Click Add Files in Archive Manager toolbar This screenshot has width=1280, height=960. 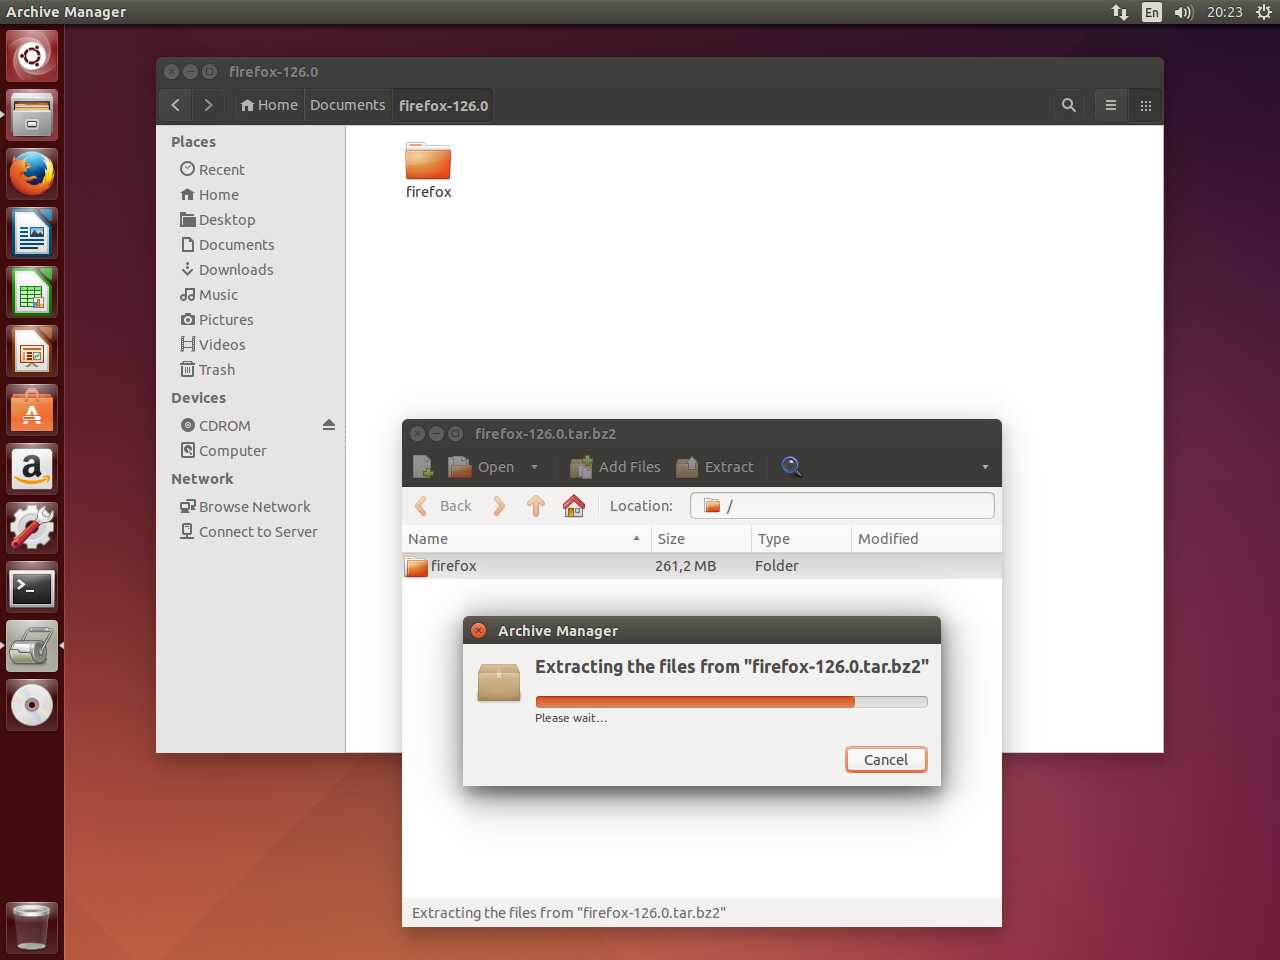[615, 467]
